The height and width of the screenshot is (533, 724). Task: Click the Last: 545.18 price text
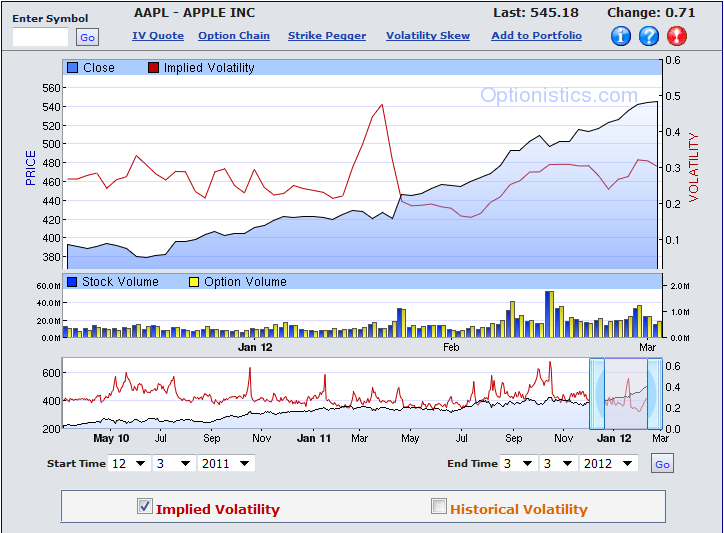pos(536,13)
